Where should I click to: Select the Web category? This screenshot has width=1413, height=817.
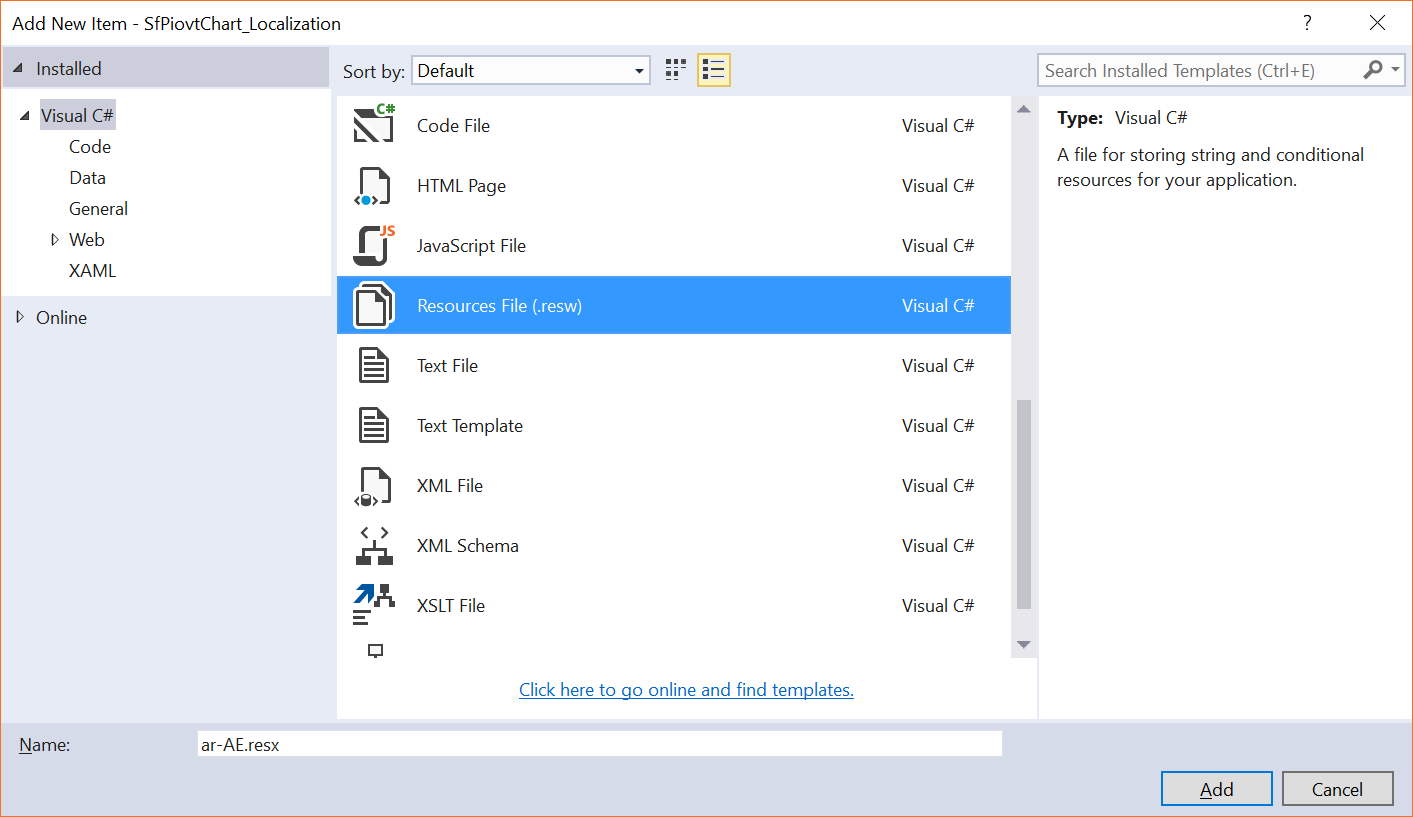(87, 239)
